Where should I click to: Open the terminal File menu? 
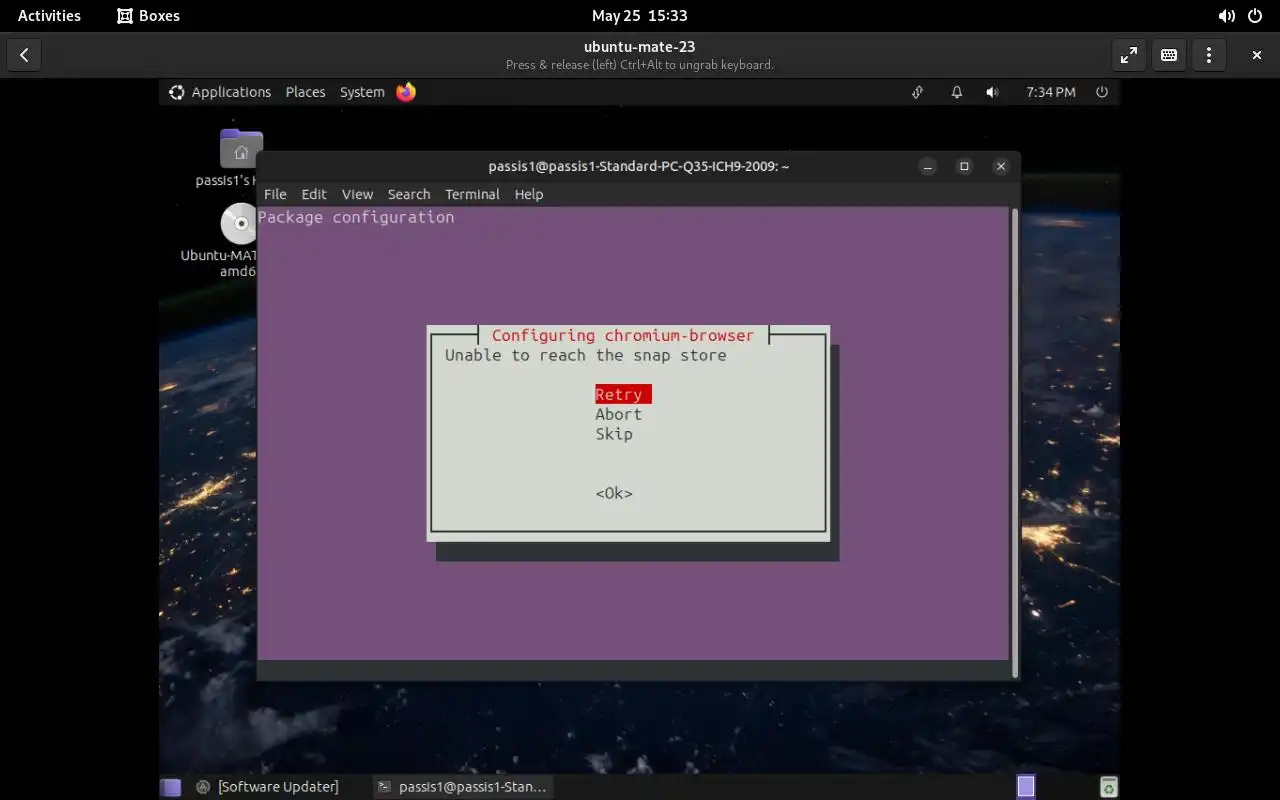click(x=275, y=194)
